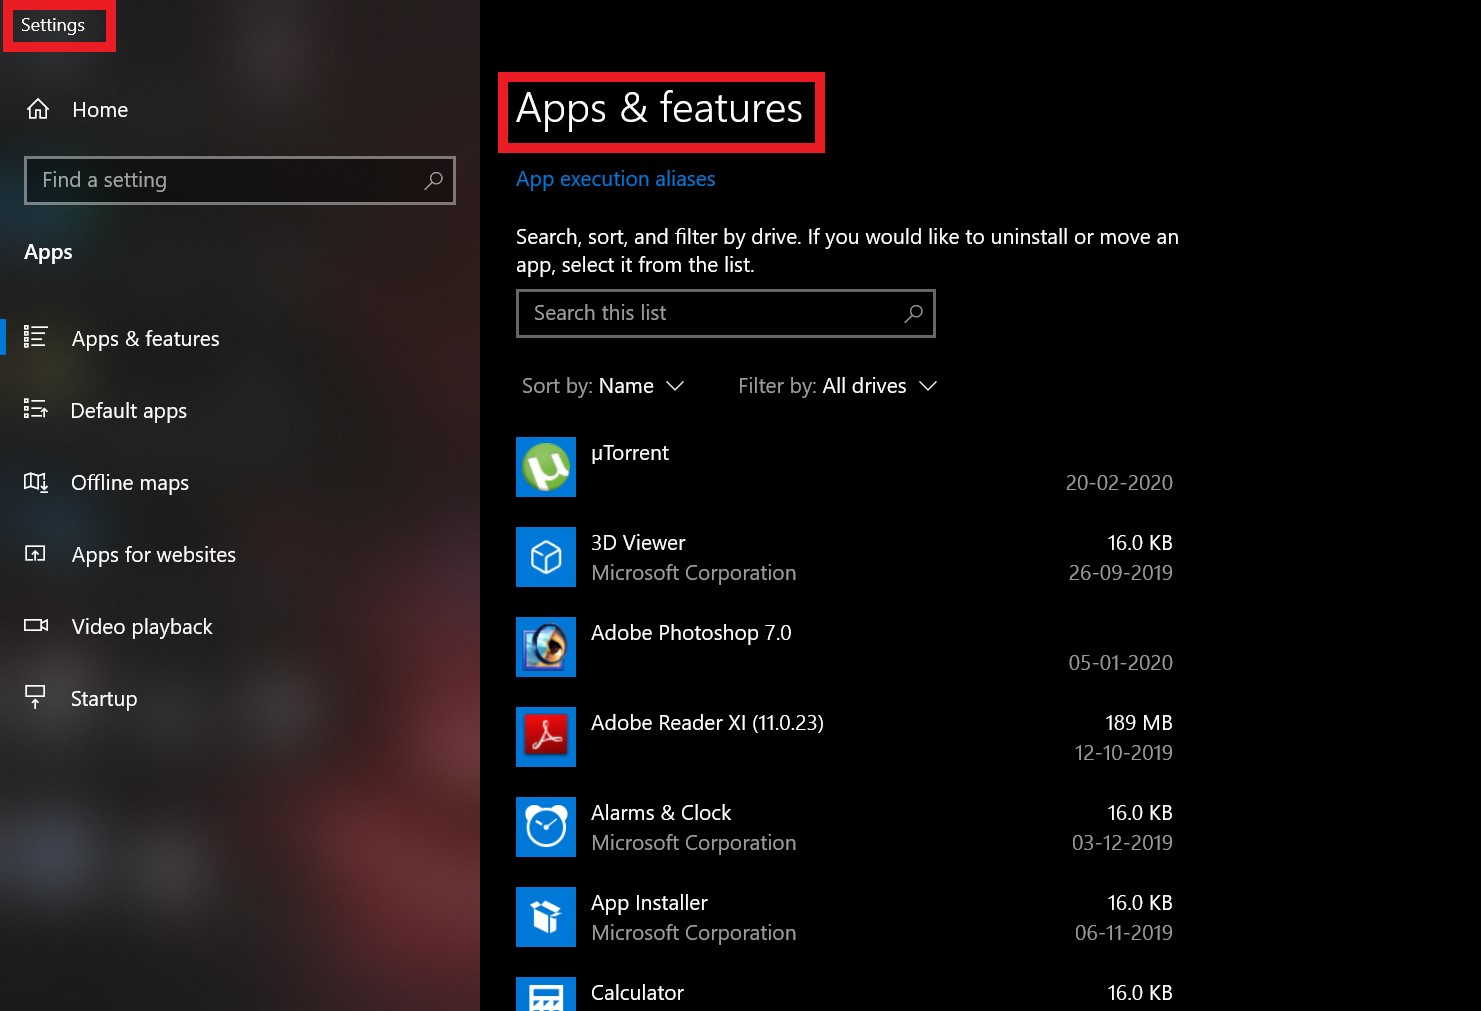Click the 3D Viewer app icon
This screenshot has height=1011, width=1481.
click(x=546, y=557)
